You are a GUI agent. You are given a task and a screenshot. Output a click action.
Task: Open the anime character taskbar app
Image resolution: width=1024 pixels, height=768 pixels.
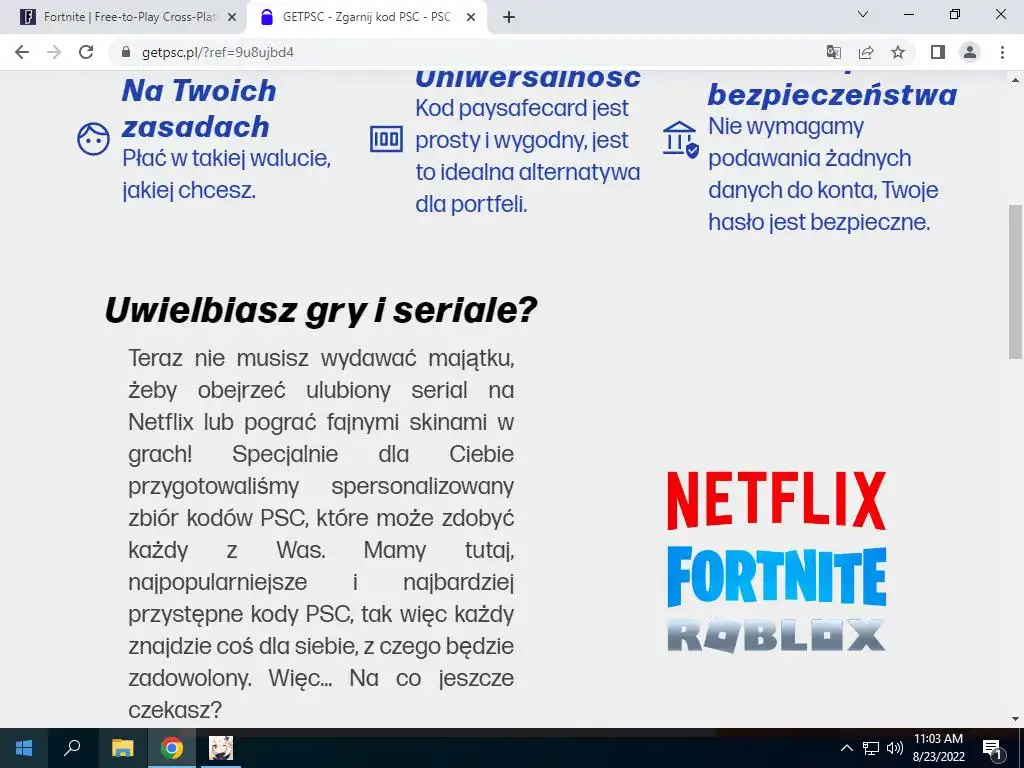221,748
